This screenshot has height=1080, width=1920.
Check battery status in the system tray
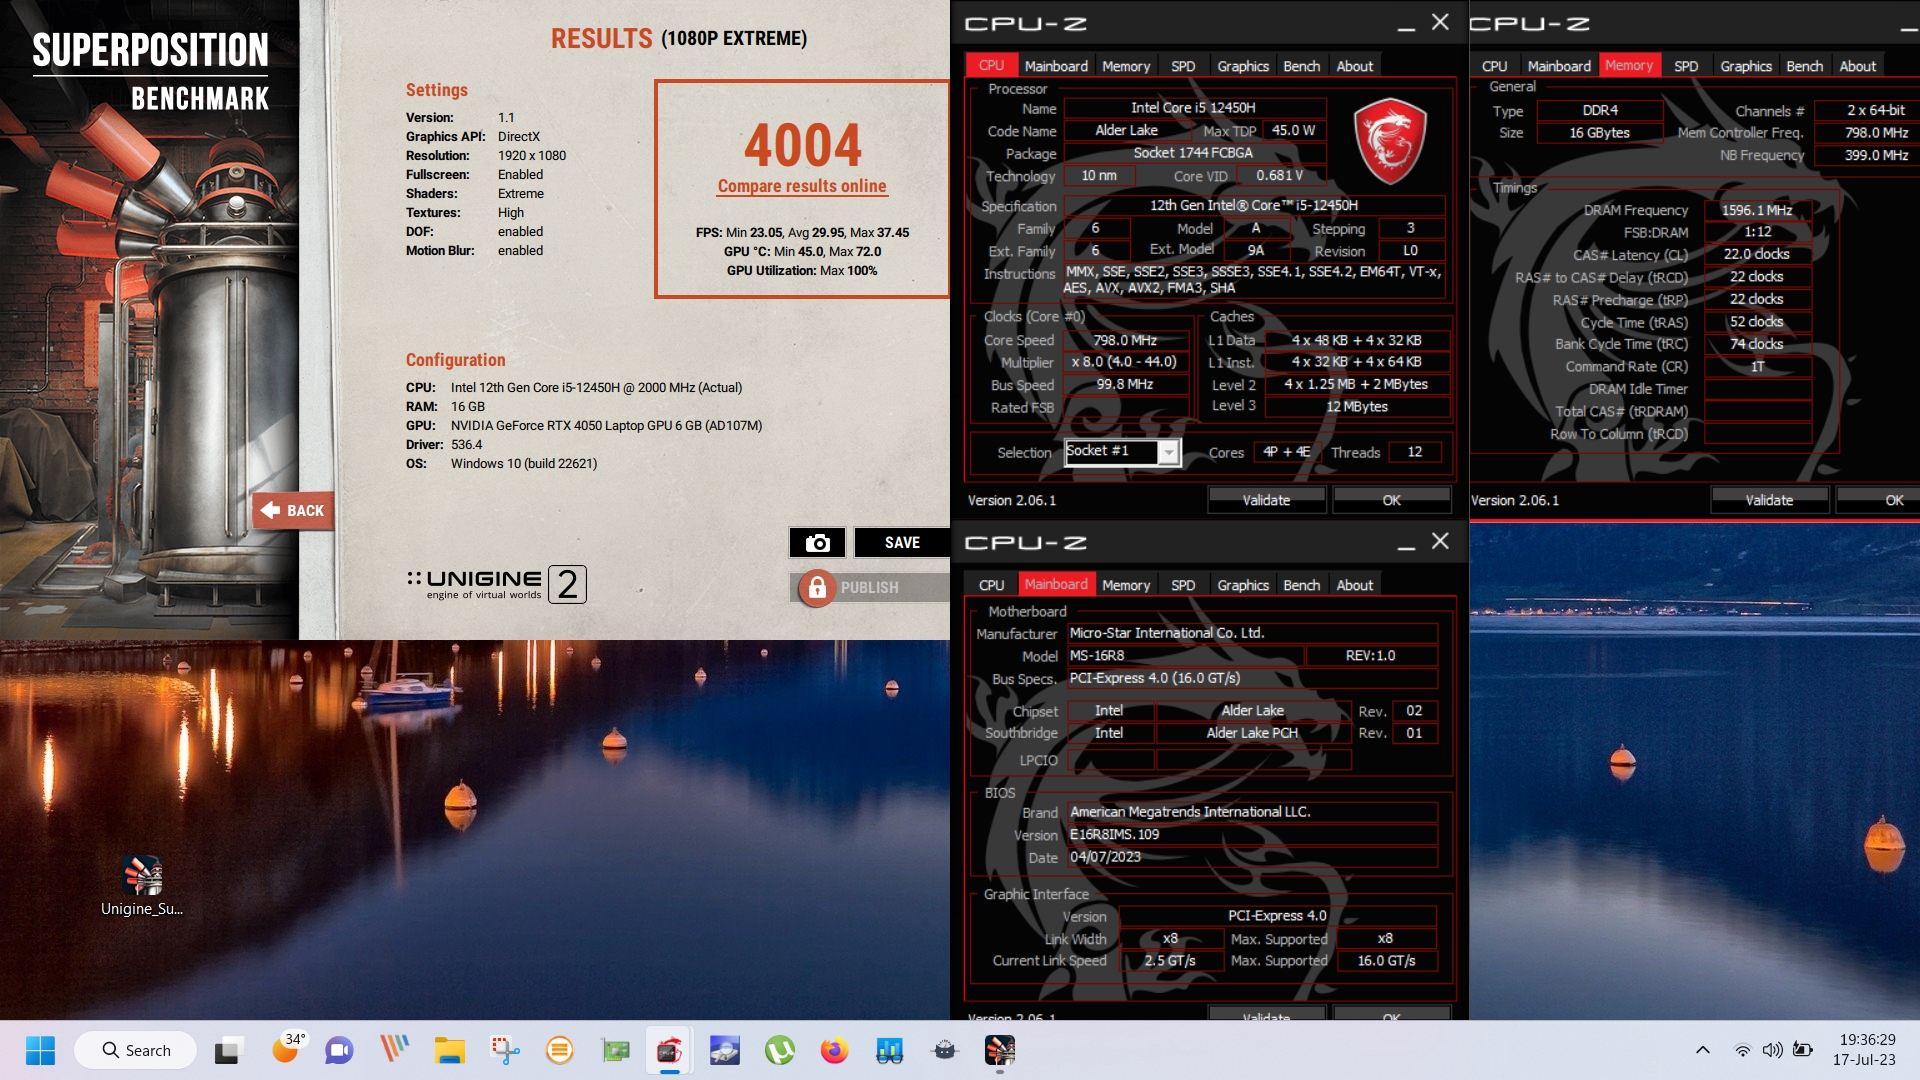(1803, 1050)
